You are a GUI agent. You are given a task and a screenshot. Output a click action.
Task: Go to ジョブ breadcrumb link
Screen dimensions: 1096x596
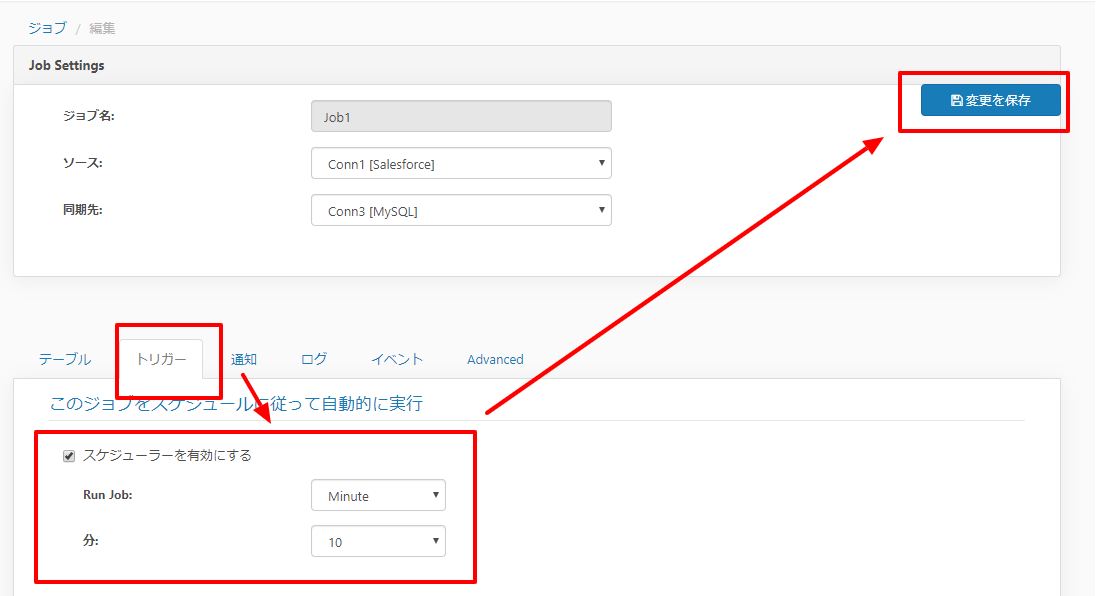[48, 28]
